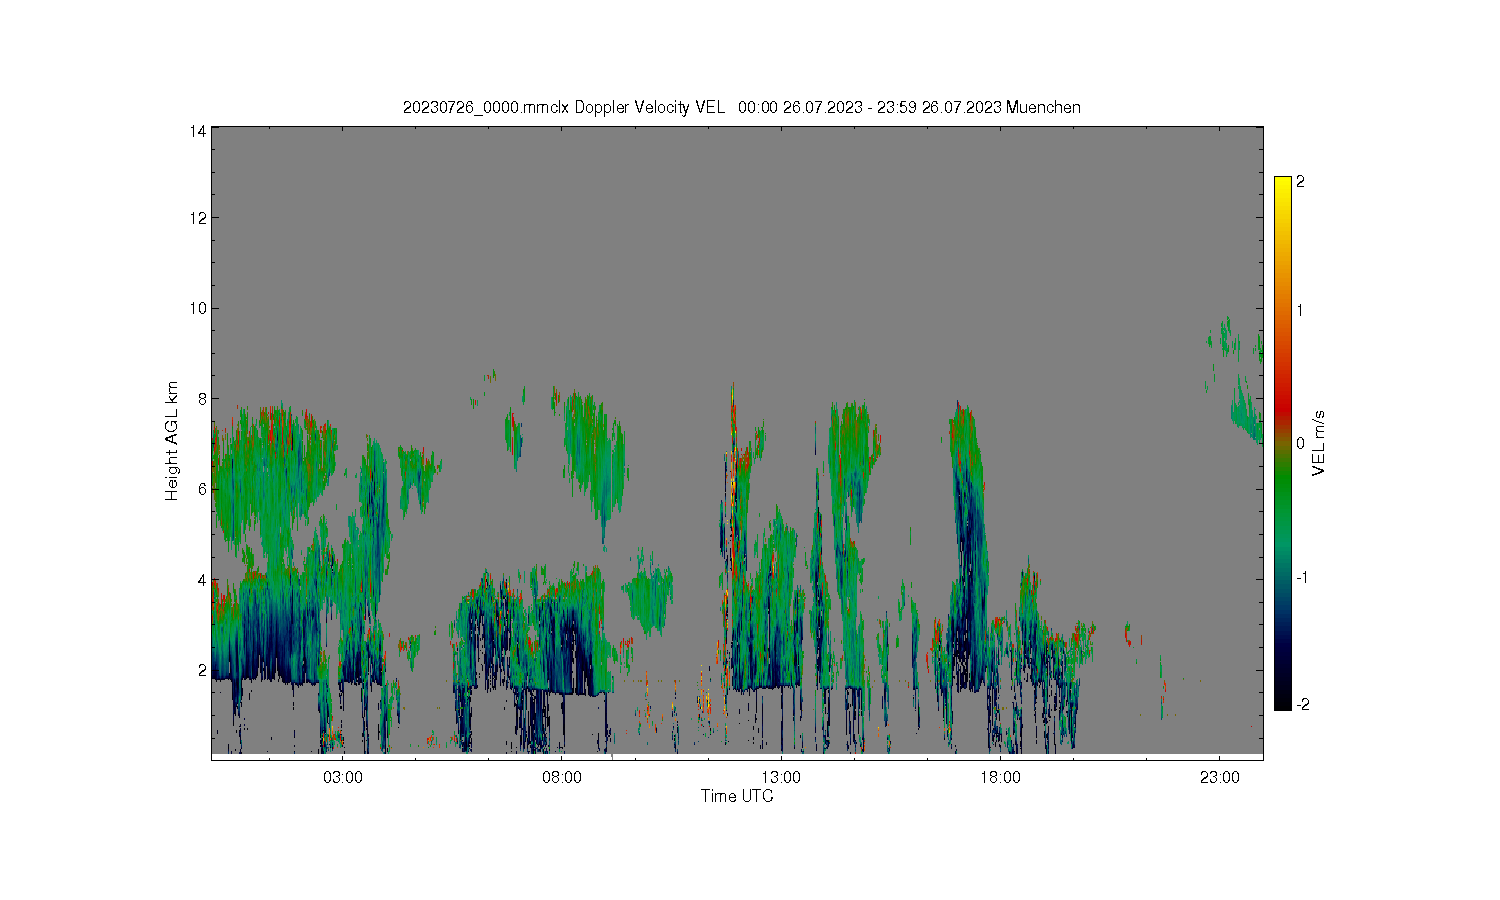
Task: Click the yellow top of the colorbar
Action: pyautogui.click(x=1283, y=185)
